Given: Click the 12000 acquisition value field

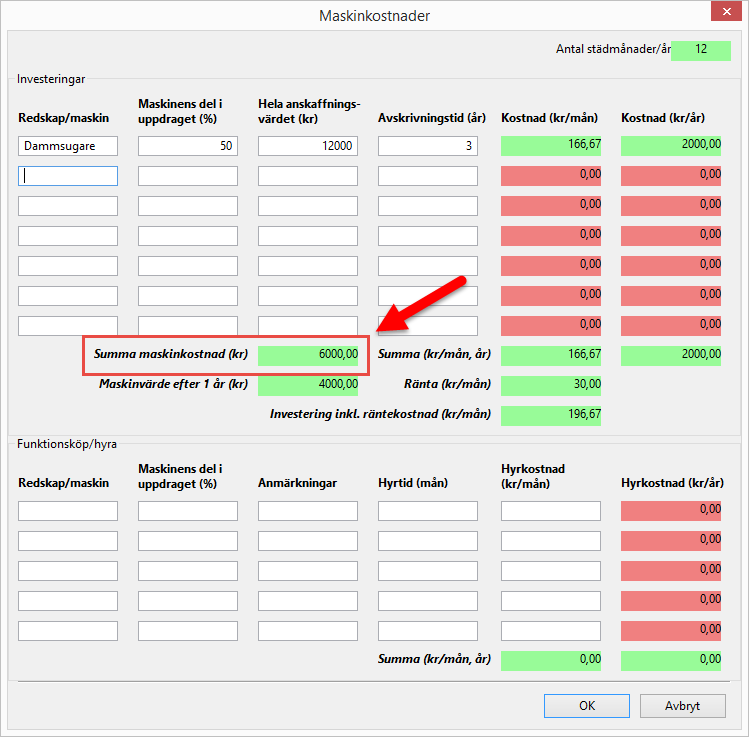Looking at the screenshot, I should [308, 146].
